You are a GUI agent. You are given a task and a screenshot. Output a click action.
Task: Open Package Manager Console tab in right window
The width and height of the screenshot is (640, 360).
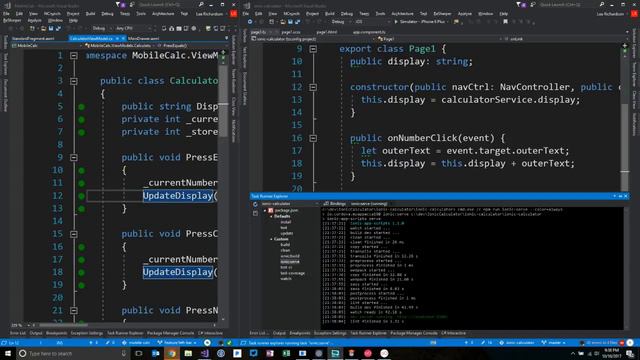coord(413,333)
